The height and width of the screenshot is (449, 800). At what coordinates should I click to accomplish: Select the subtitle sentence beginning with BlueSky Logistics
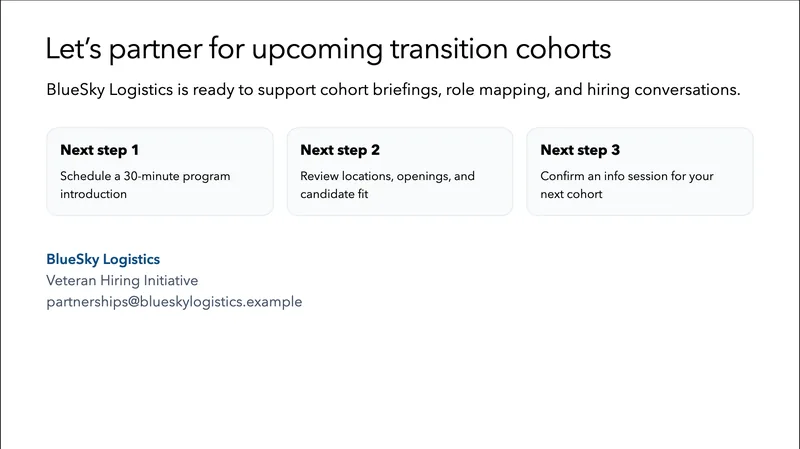pyautogui.click(x=393, y=90)
